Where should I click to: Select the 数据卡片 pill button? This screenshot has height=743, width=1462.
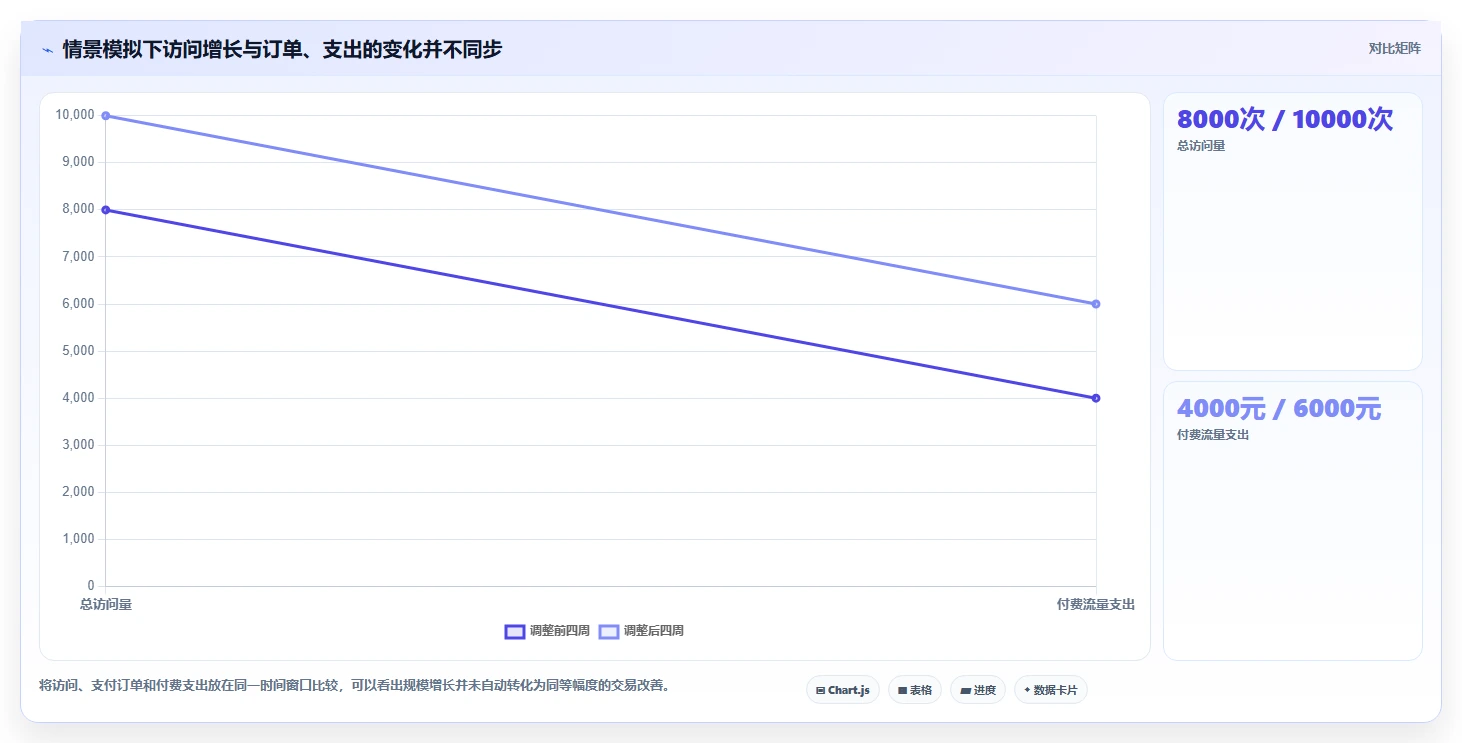pos(1051,690)
